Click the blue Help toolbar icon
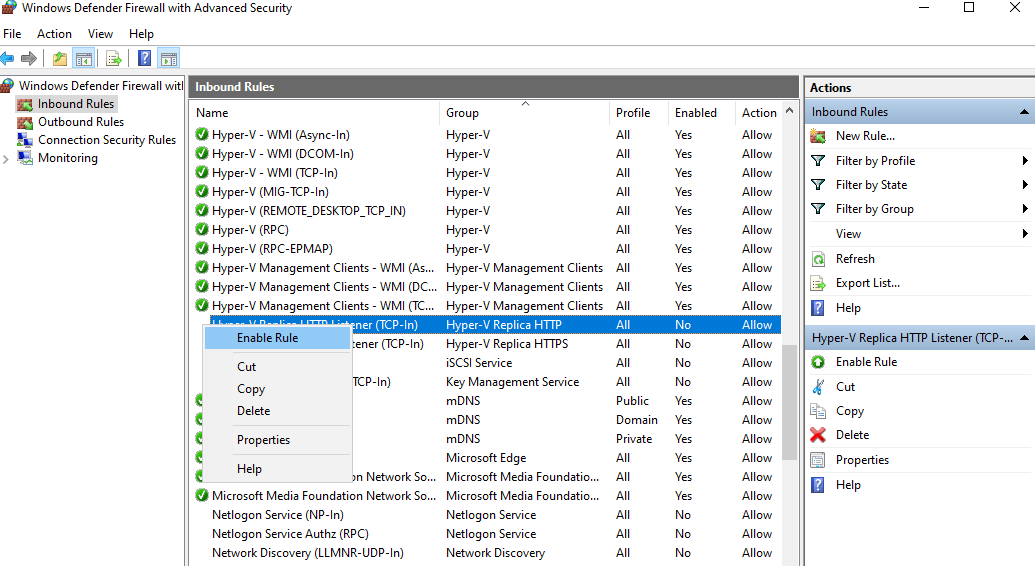Viewport: 1035px width, 566px height. click(144, 59)
